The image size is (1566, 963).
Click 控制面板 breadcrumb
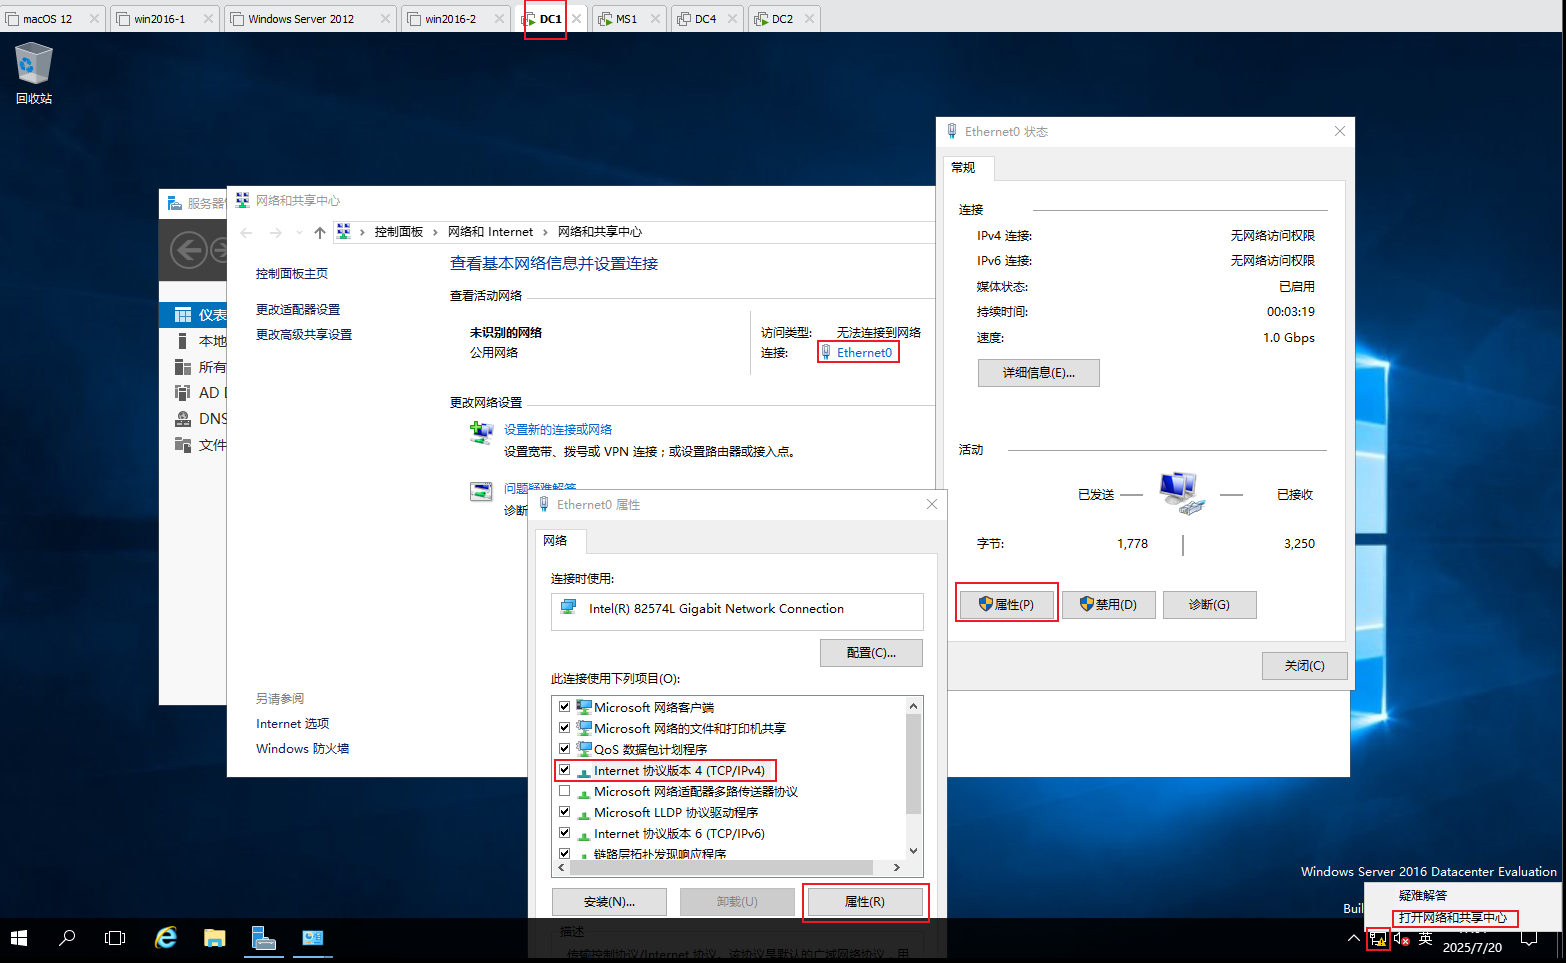[399, 232]
